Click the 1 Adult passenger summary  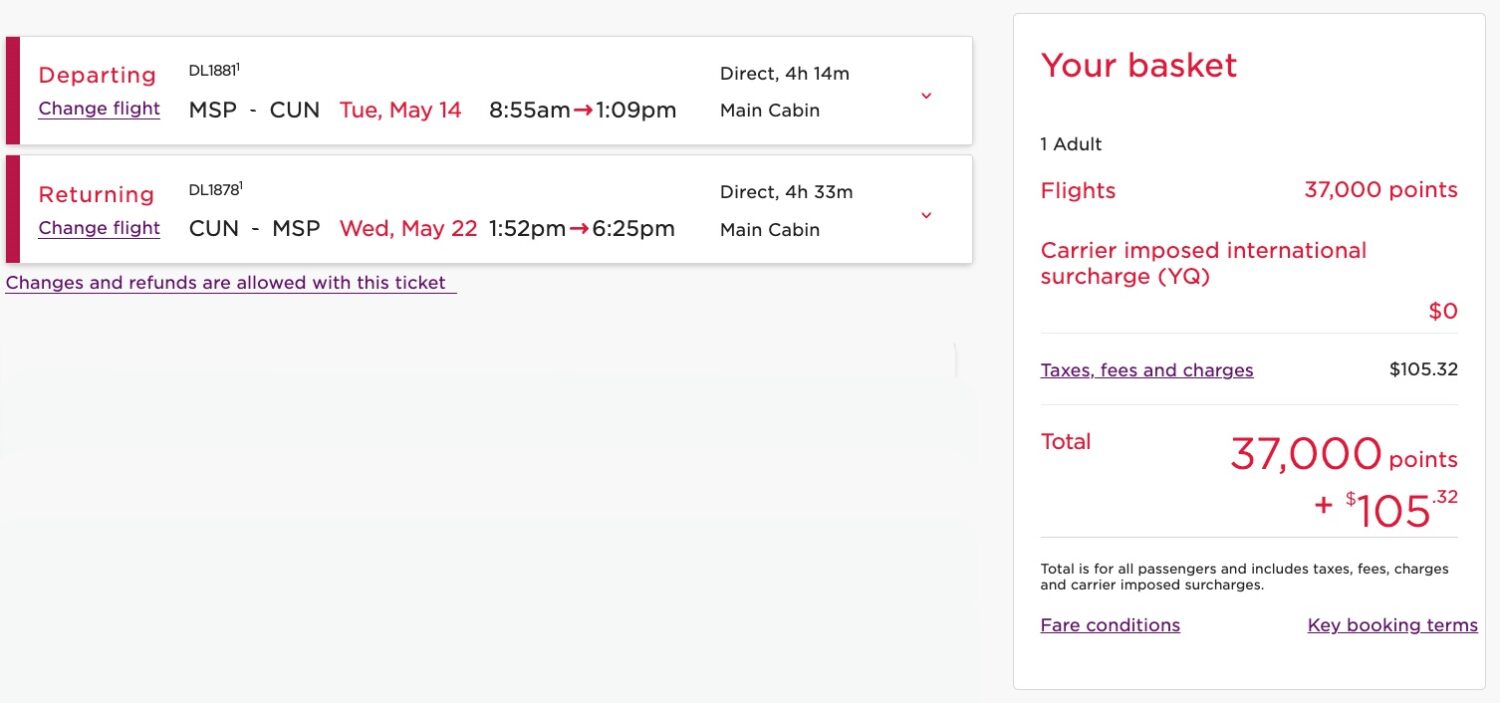click(1071, 144)
